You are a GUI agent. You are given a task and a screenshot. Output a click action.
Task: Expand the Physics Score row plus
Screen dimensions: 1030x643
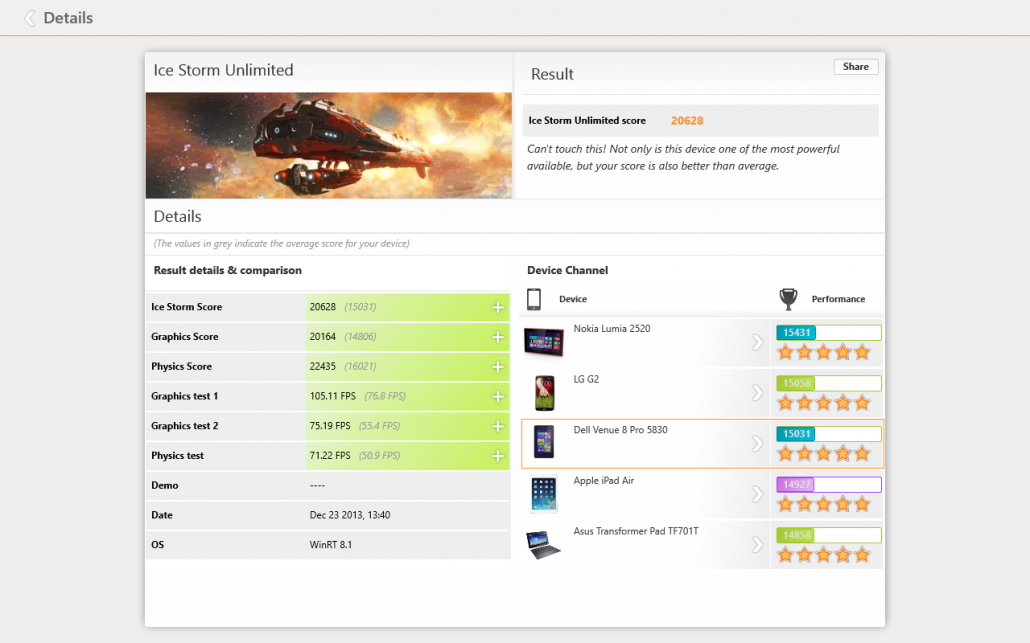(x=498, y=366)
